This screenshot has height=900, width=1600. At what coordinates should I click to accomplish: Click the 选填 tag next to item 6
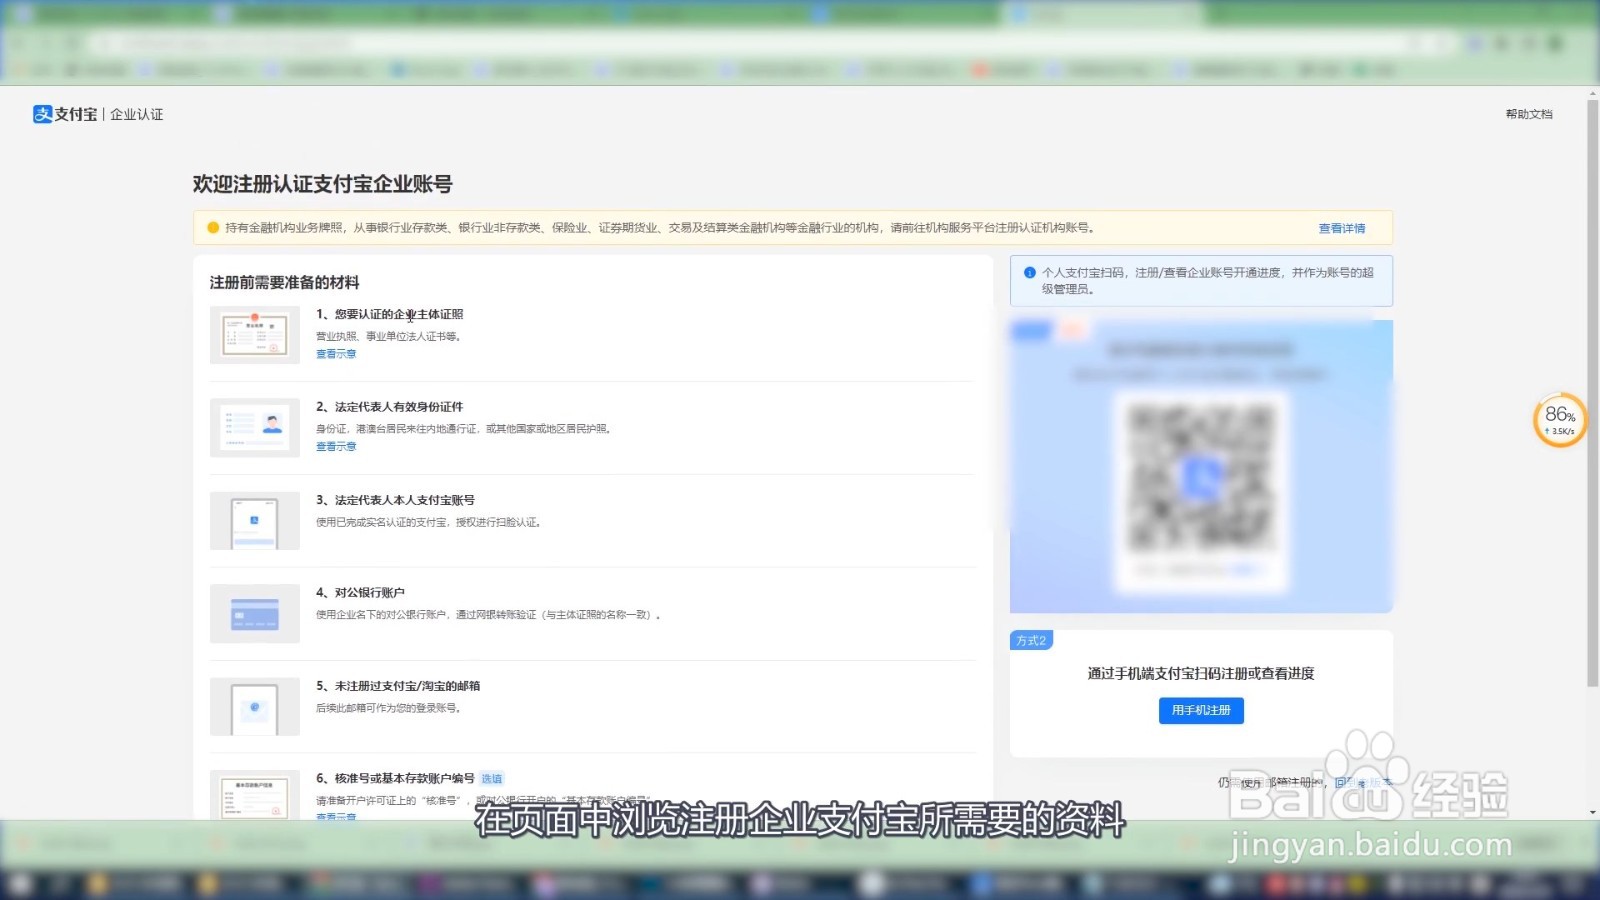coord(492,779)
